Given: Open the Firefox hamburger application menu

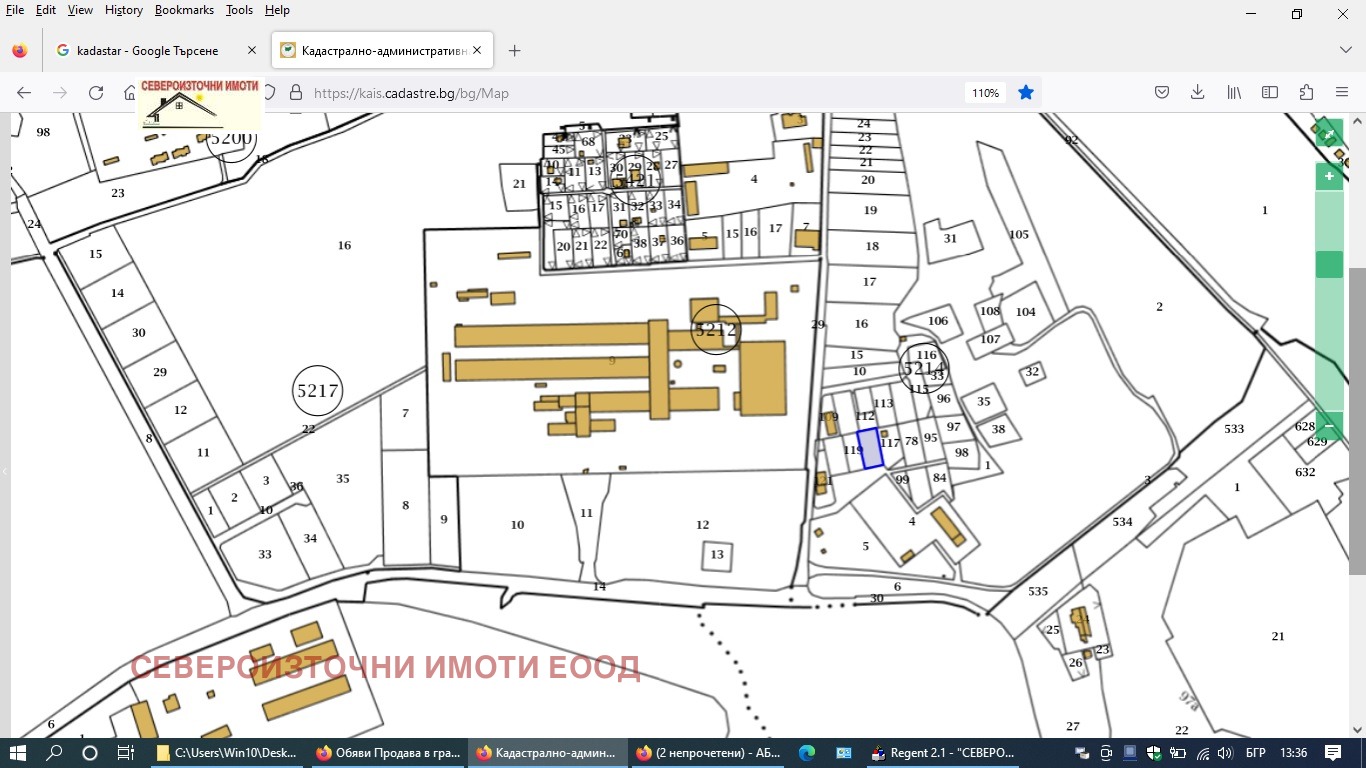Looking at the screenshot, I should [1342, 93].
